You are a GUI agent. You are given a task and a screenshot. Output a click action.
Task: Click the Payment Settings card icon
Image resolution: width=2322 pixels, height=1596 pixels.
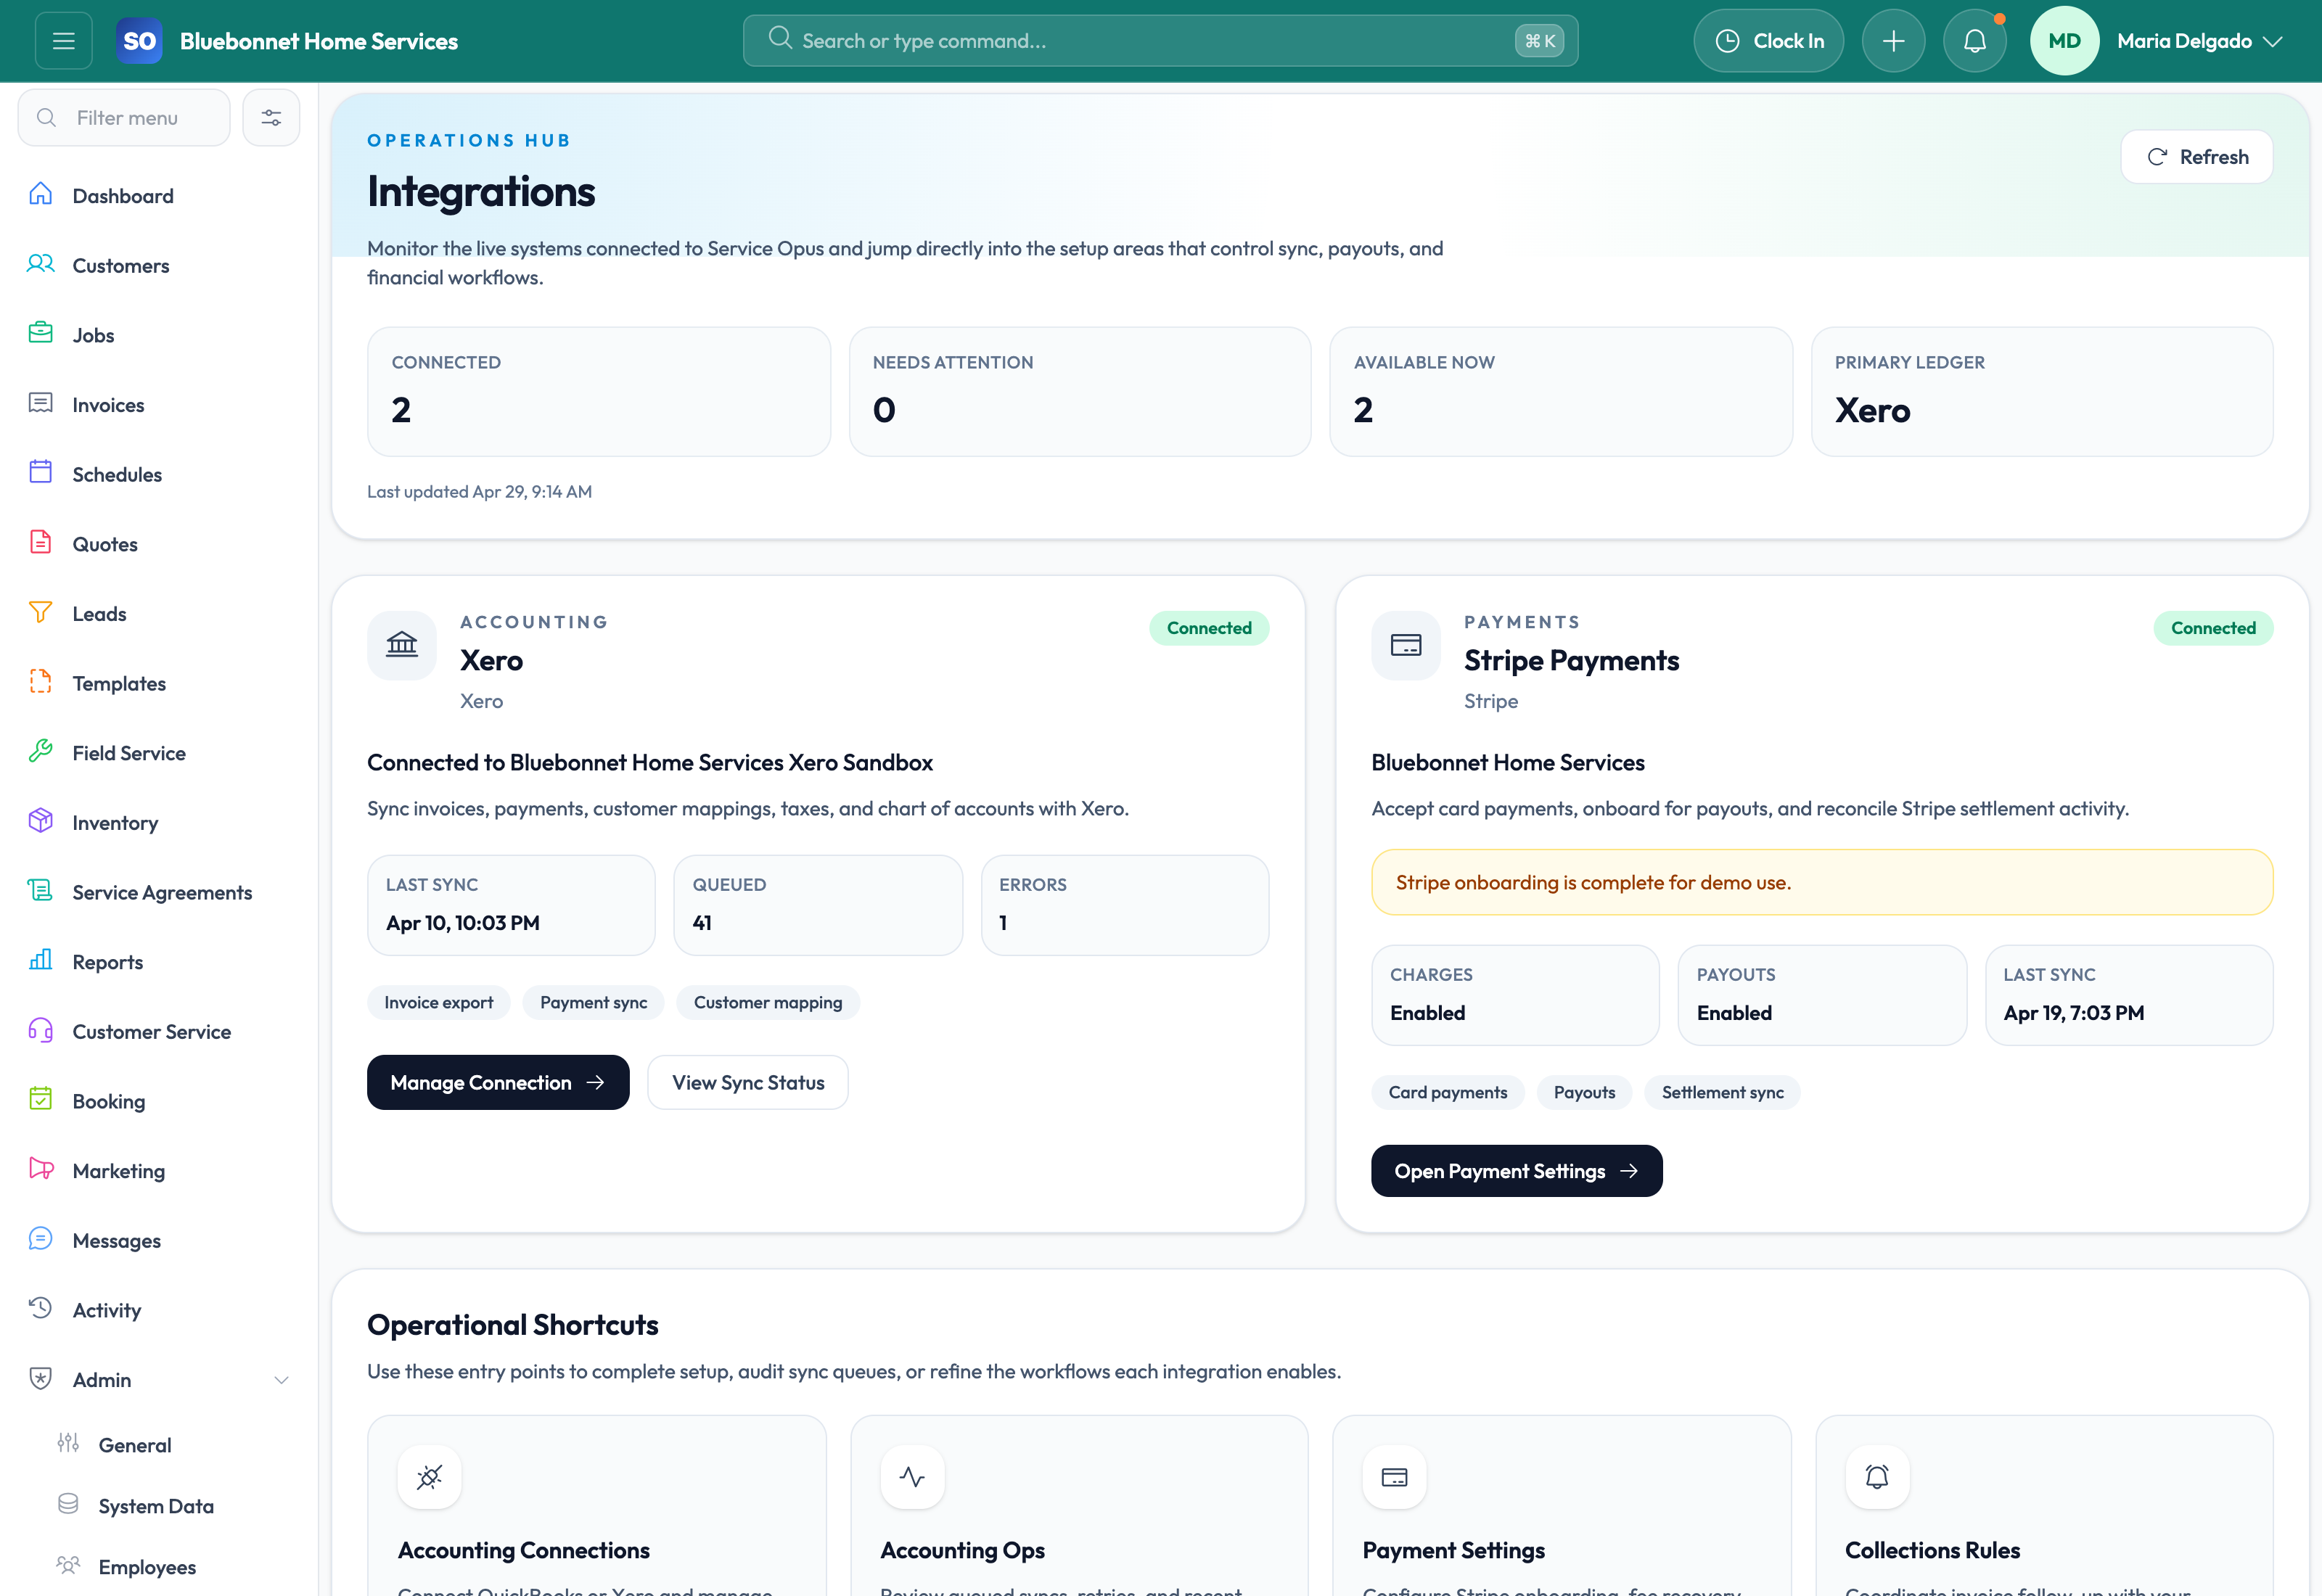(x=1394, y=1477)
